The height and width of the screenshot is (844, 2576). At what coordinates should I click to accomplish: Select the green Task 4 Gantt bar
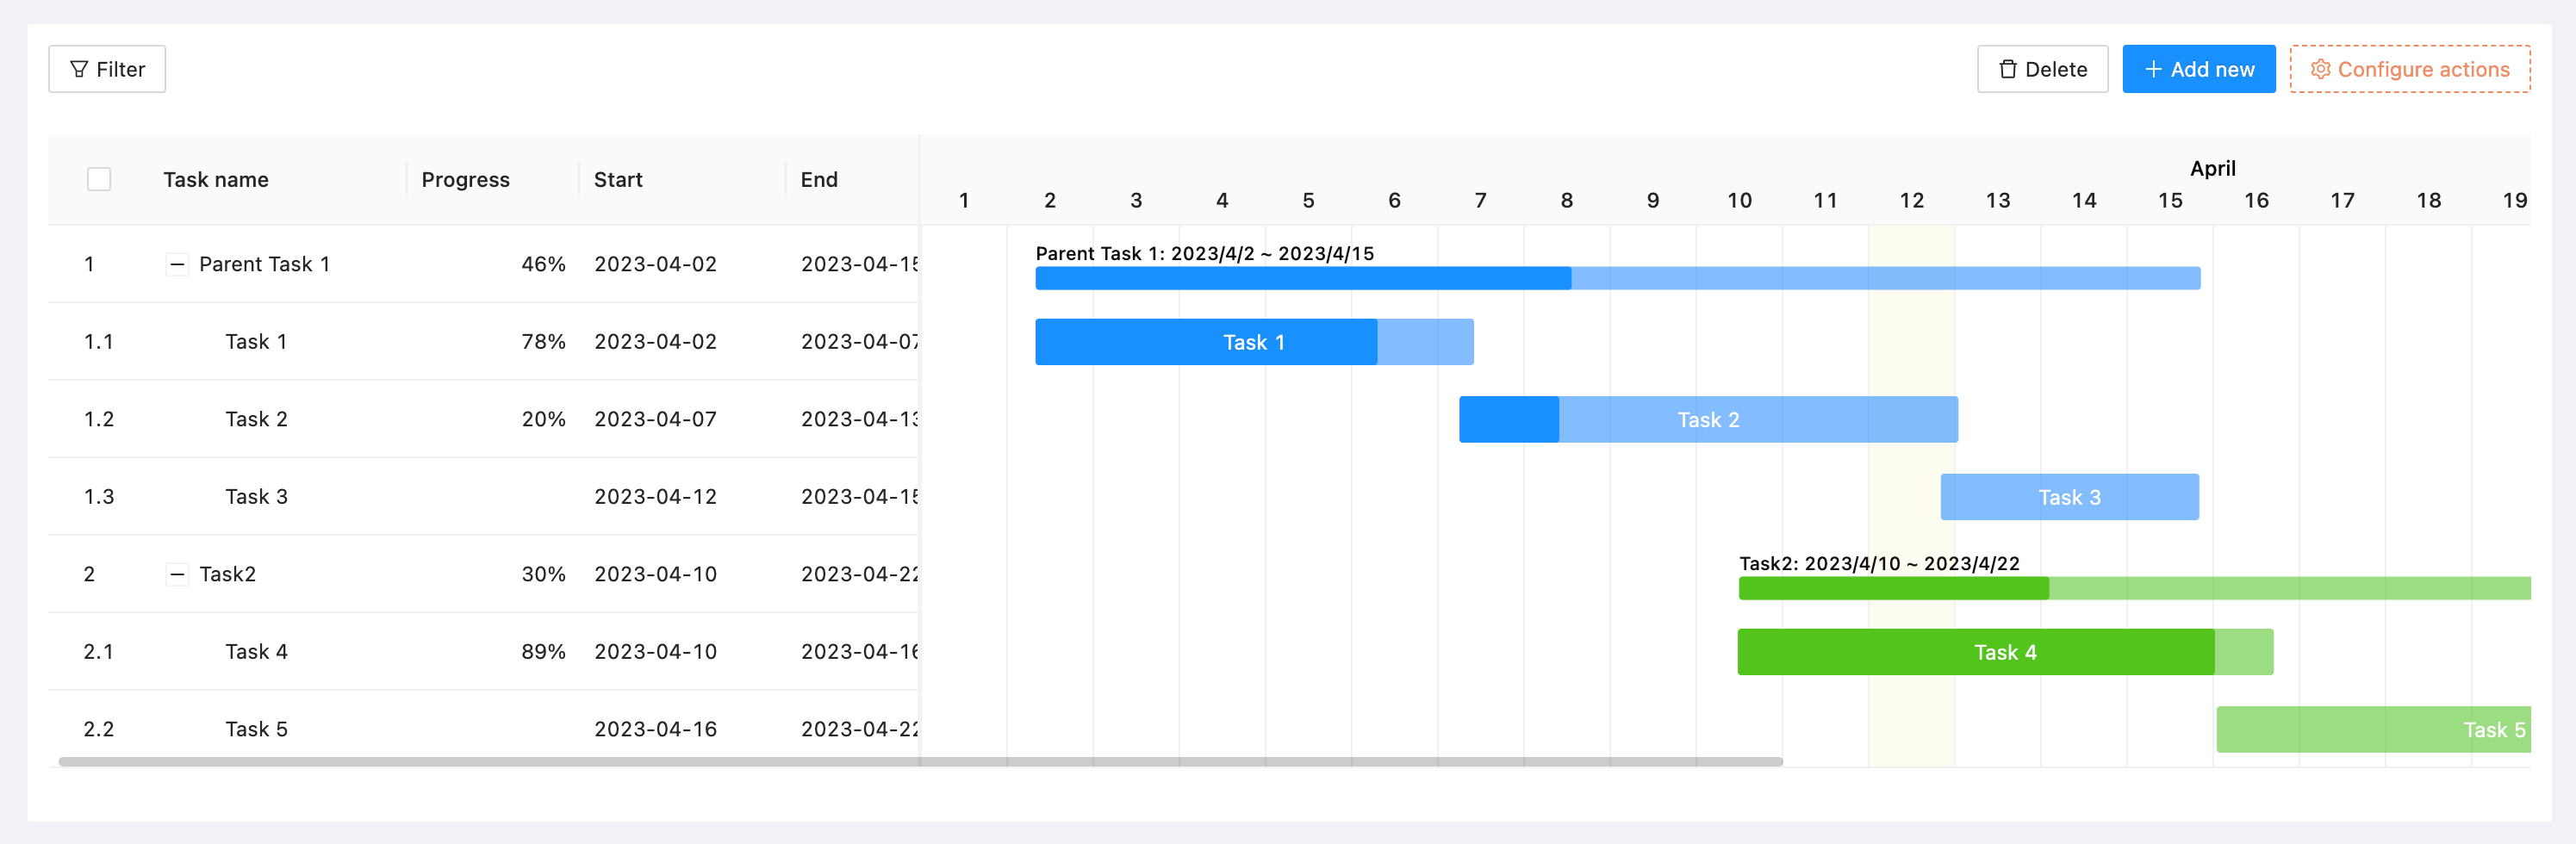pos(2004,652)
